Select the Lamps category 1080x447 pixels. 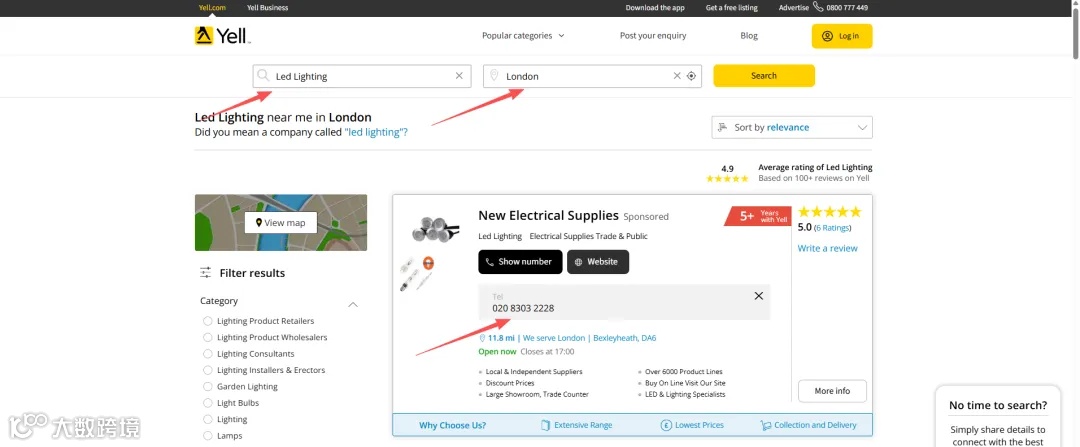click(208, 436)
